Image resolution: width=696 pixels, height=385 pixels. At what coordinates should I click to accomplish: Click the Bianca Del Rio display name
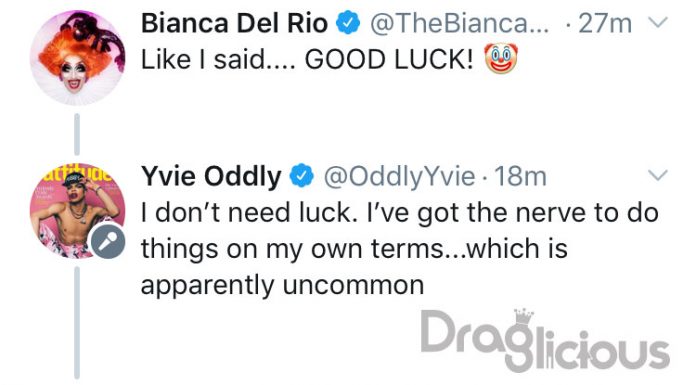(234, 23)
